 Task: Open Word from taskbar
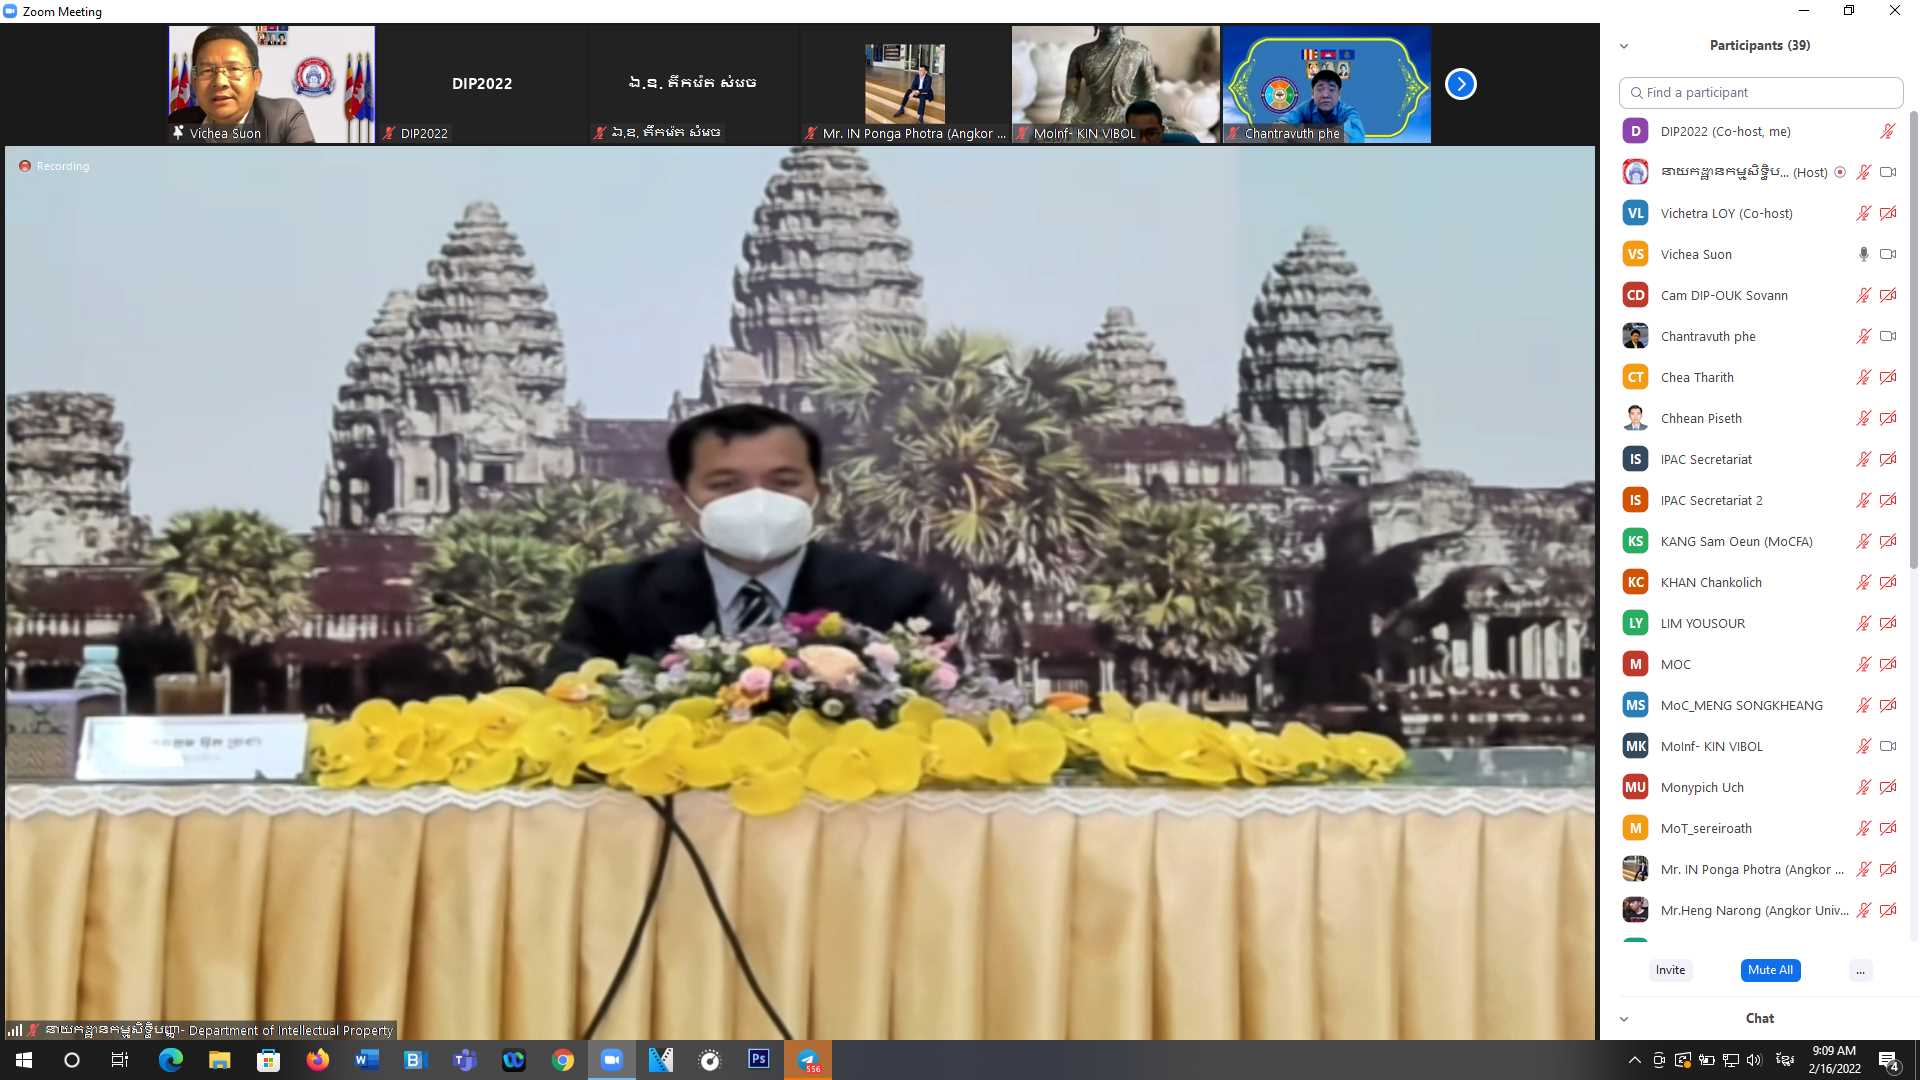[x=367, y=1060]
